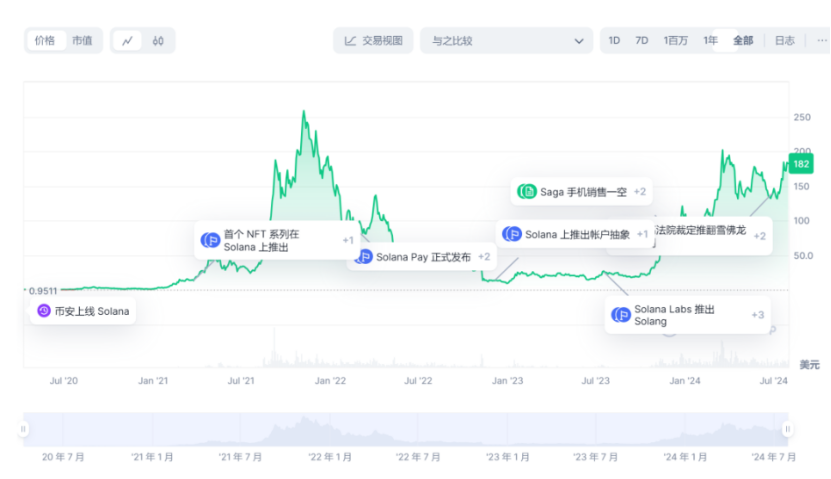Image resolution: width=831 pixels, height=479 pixels.
Task: Open the Solana Labs 推出 Solang event card
Action: coord(687,315)
